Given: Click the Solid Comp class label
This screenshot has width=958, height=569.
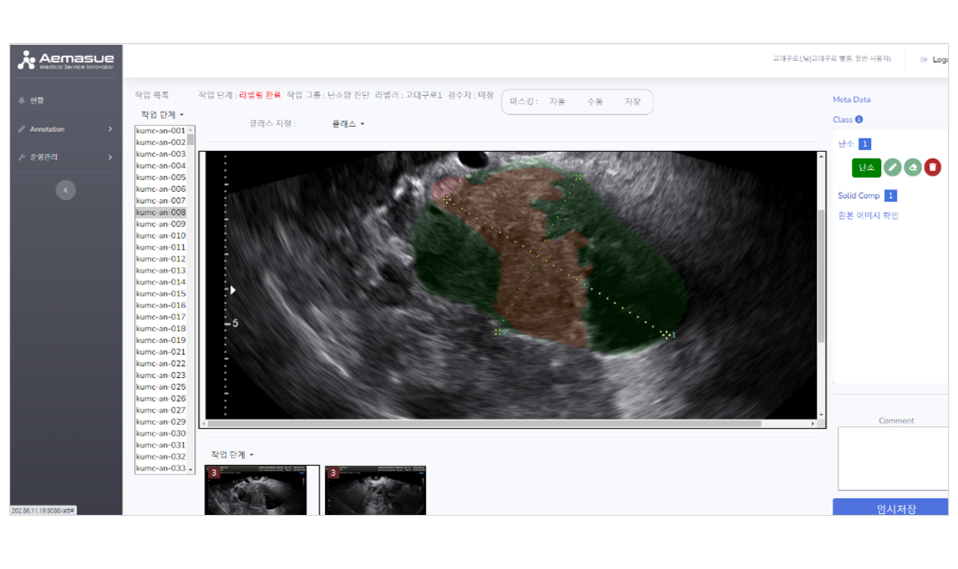Looking at the screenshot, I should coord(858,196).
